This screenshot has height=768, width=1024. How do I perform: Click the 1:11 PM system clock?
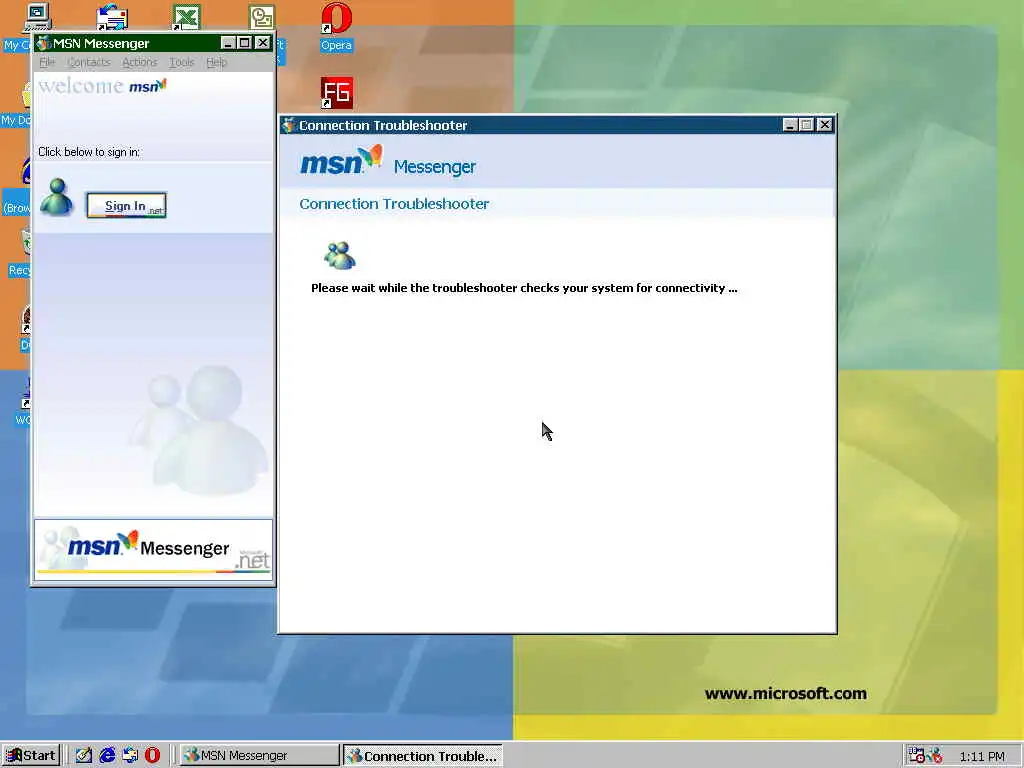[982, 757]
